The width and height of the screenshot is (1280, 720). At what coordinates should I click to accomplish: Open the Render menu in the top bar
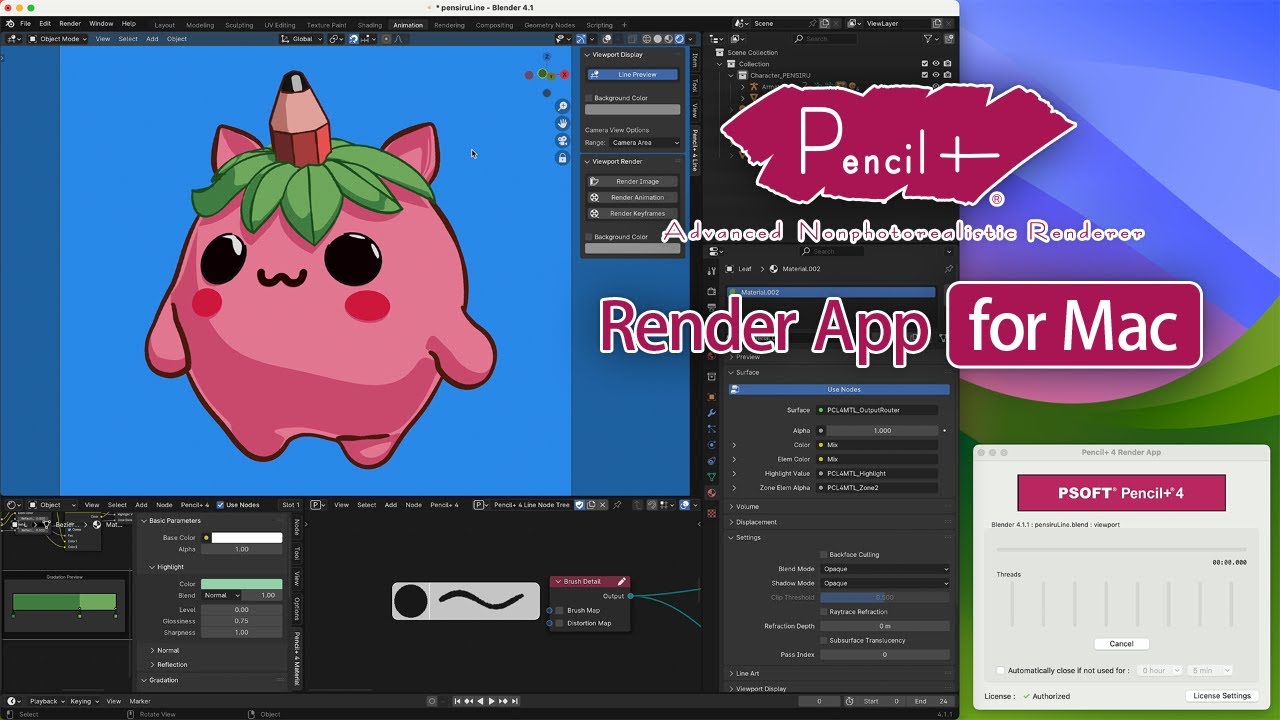point(70,23)
